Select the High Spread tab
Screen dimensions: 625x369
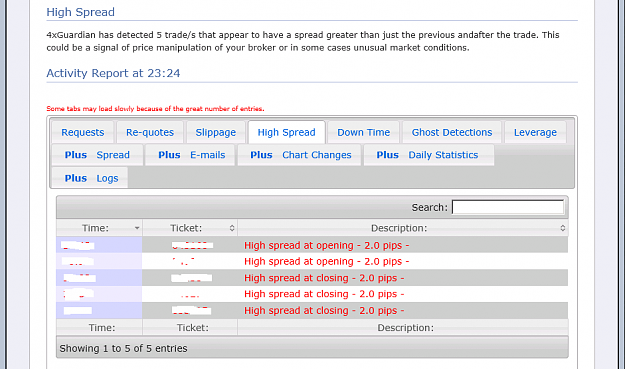(x=286, y=132)
